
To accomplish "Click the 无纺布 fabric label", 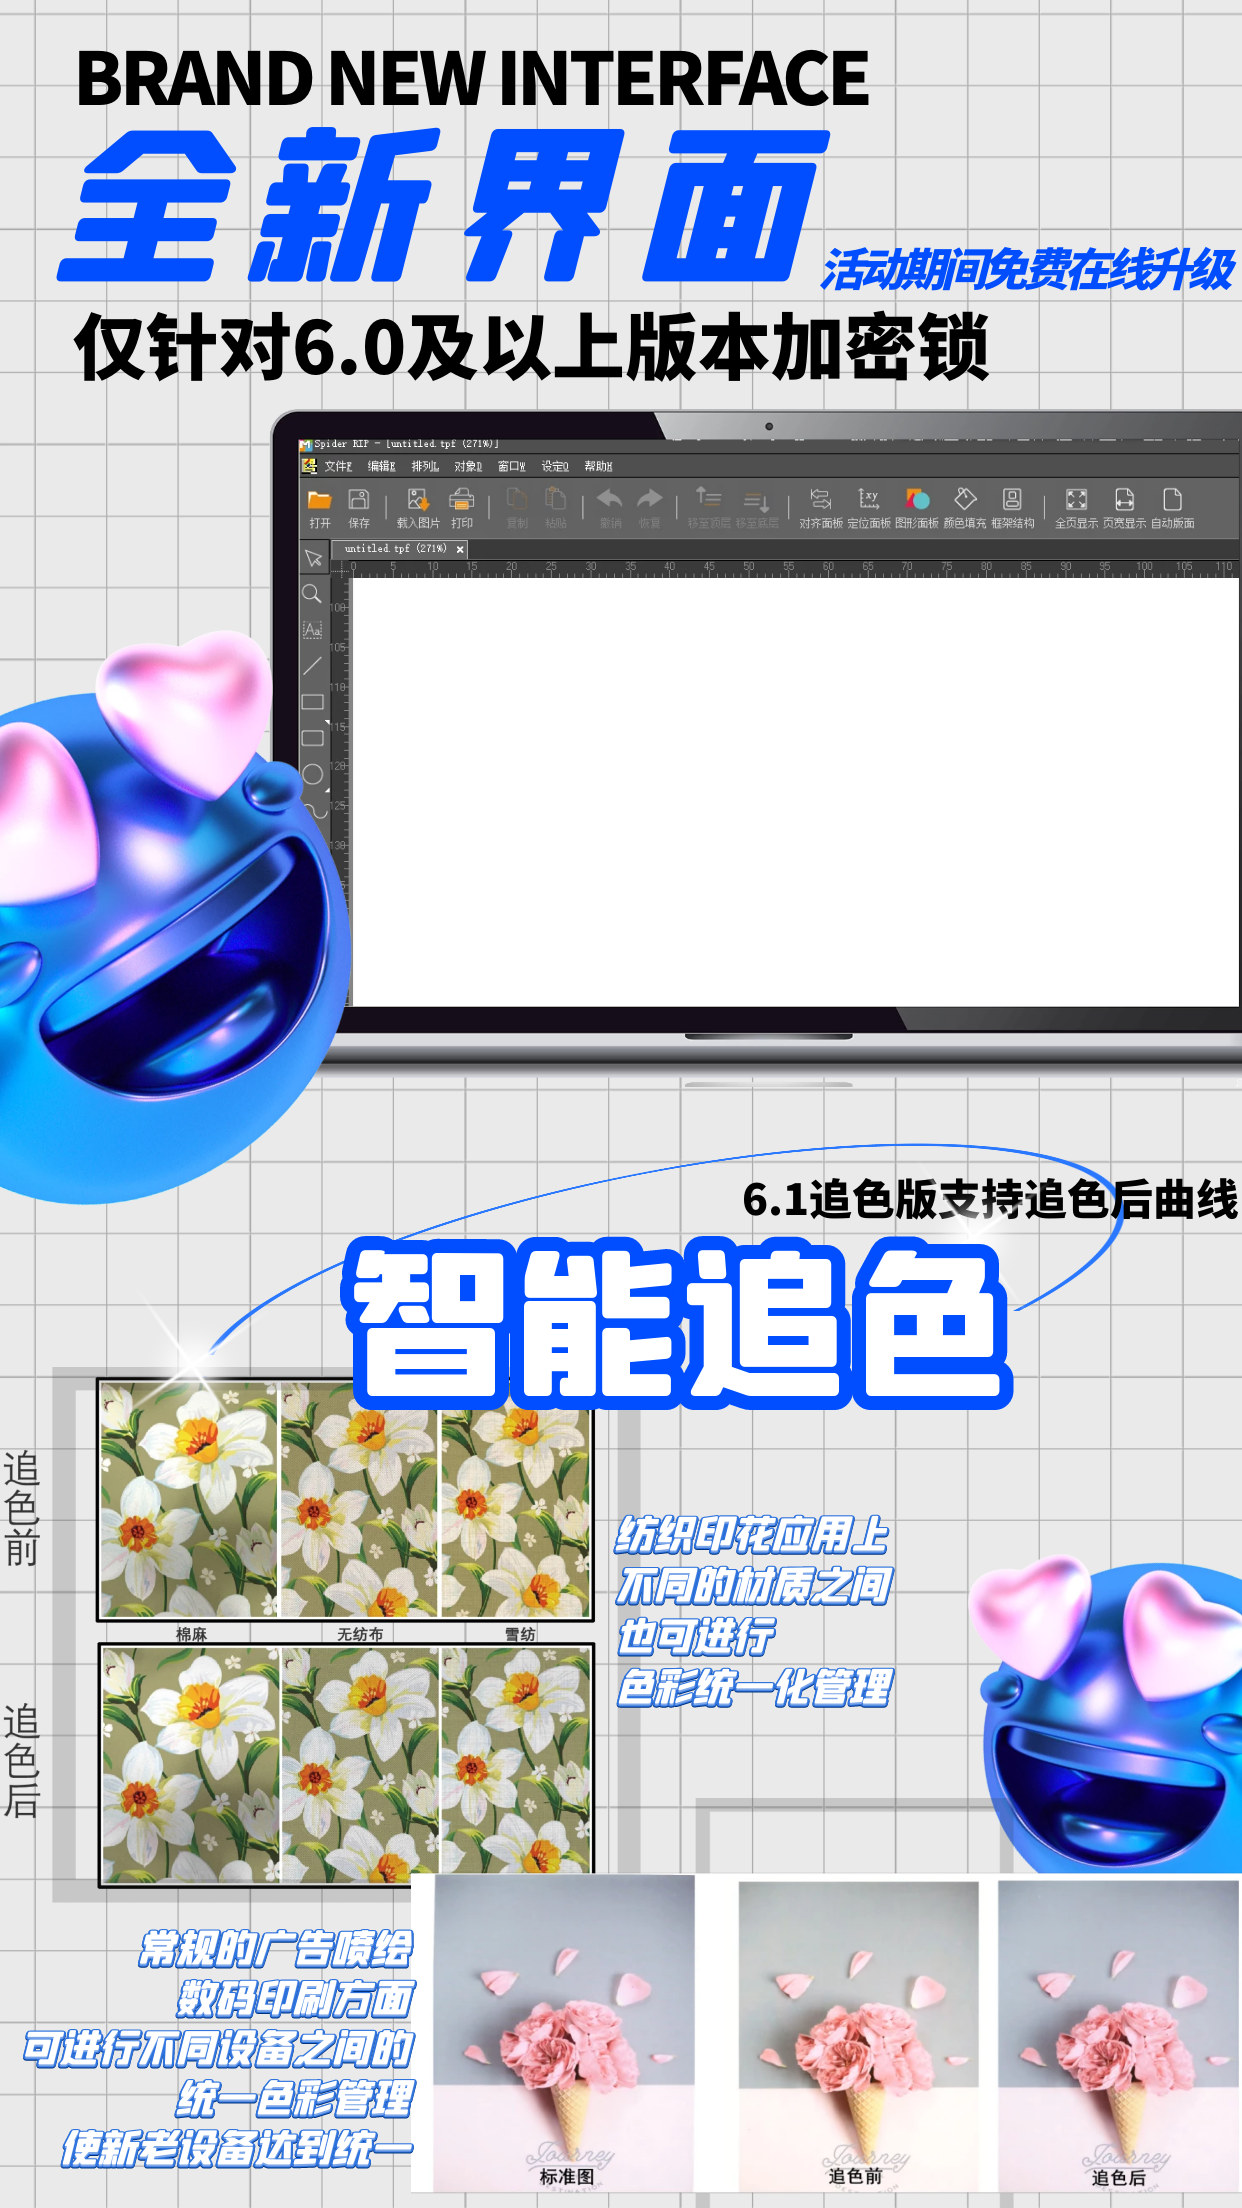I will (x=360, y=1634).
